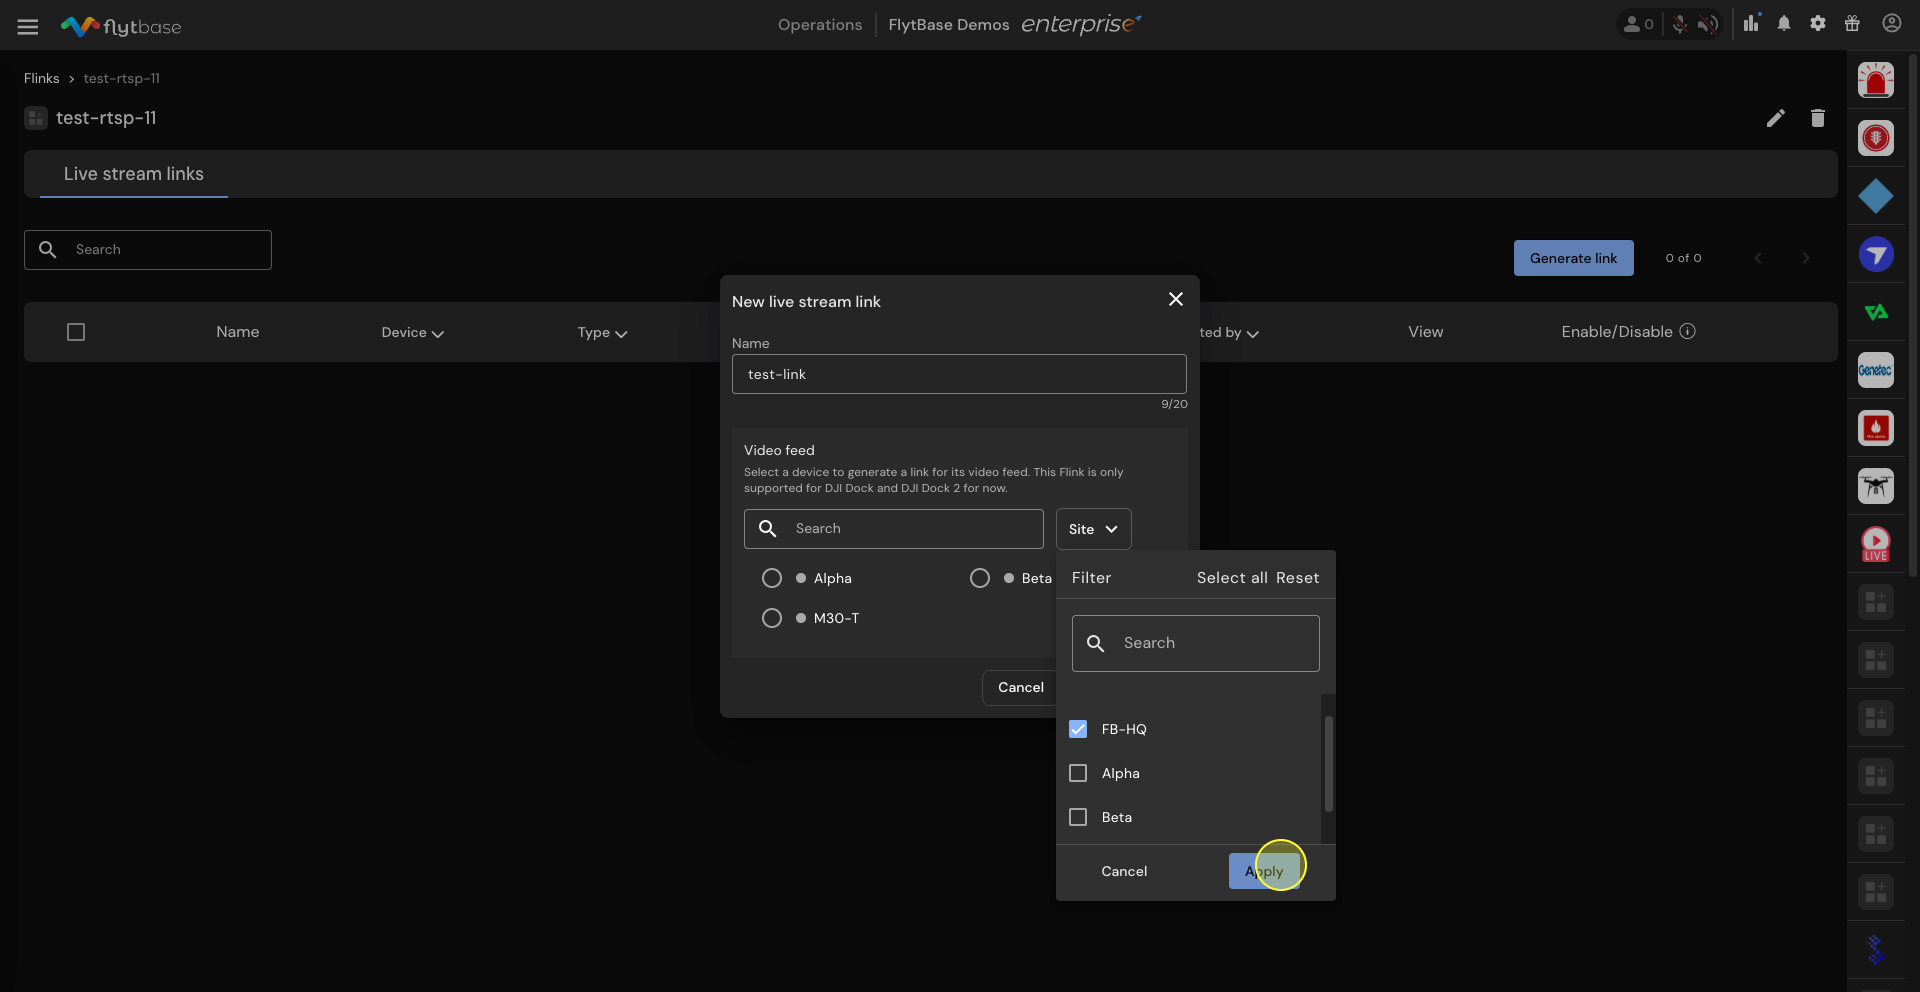
Task: Open the hamburger navigation menu
Action: (x=28, y=27)
